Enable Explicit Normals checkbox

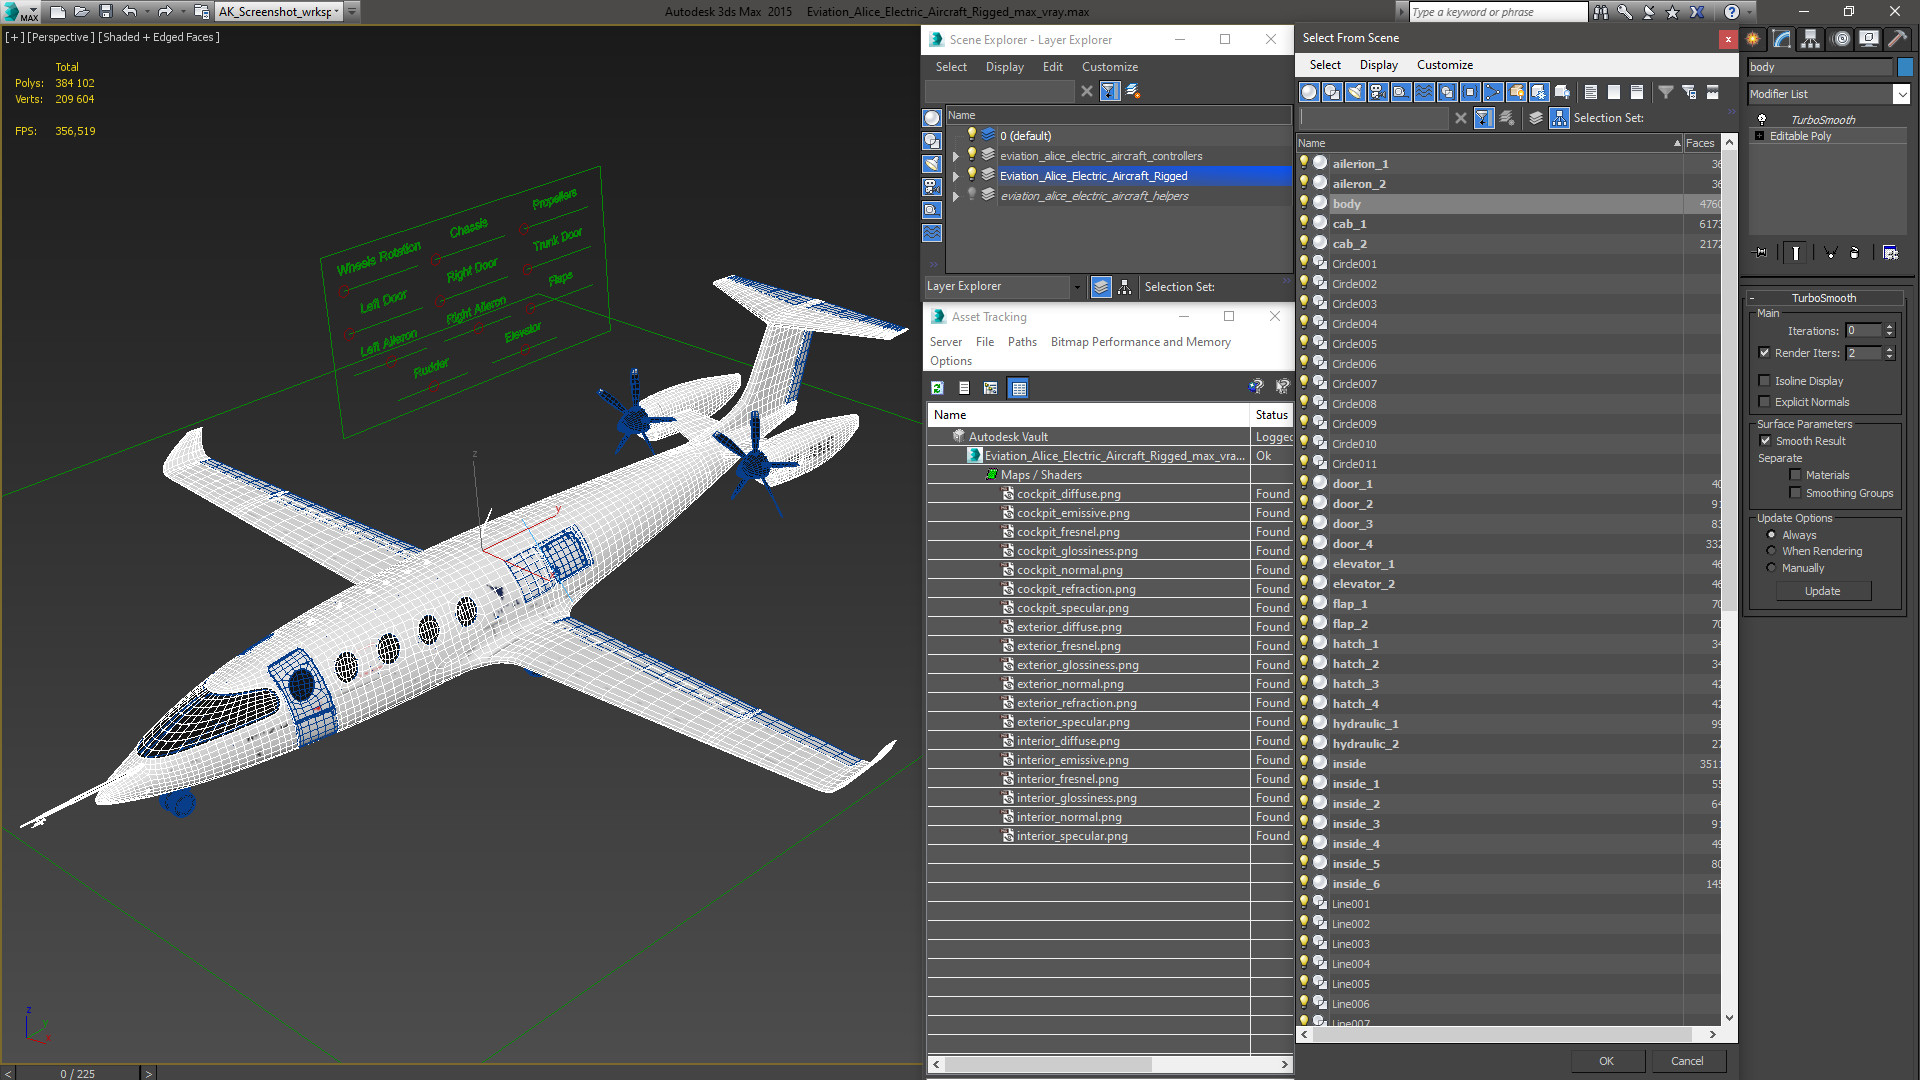(x=1764, y=402)
